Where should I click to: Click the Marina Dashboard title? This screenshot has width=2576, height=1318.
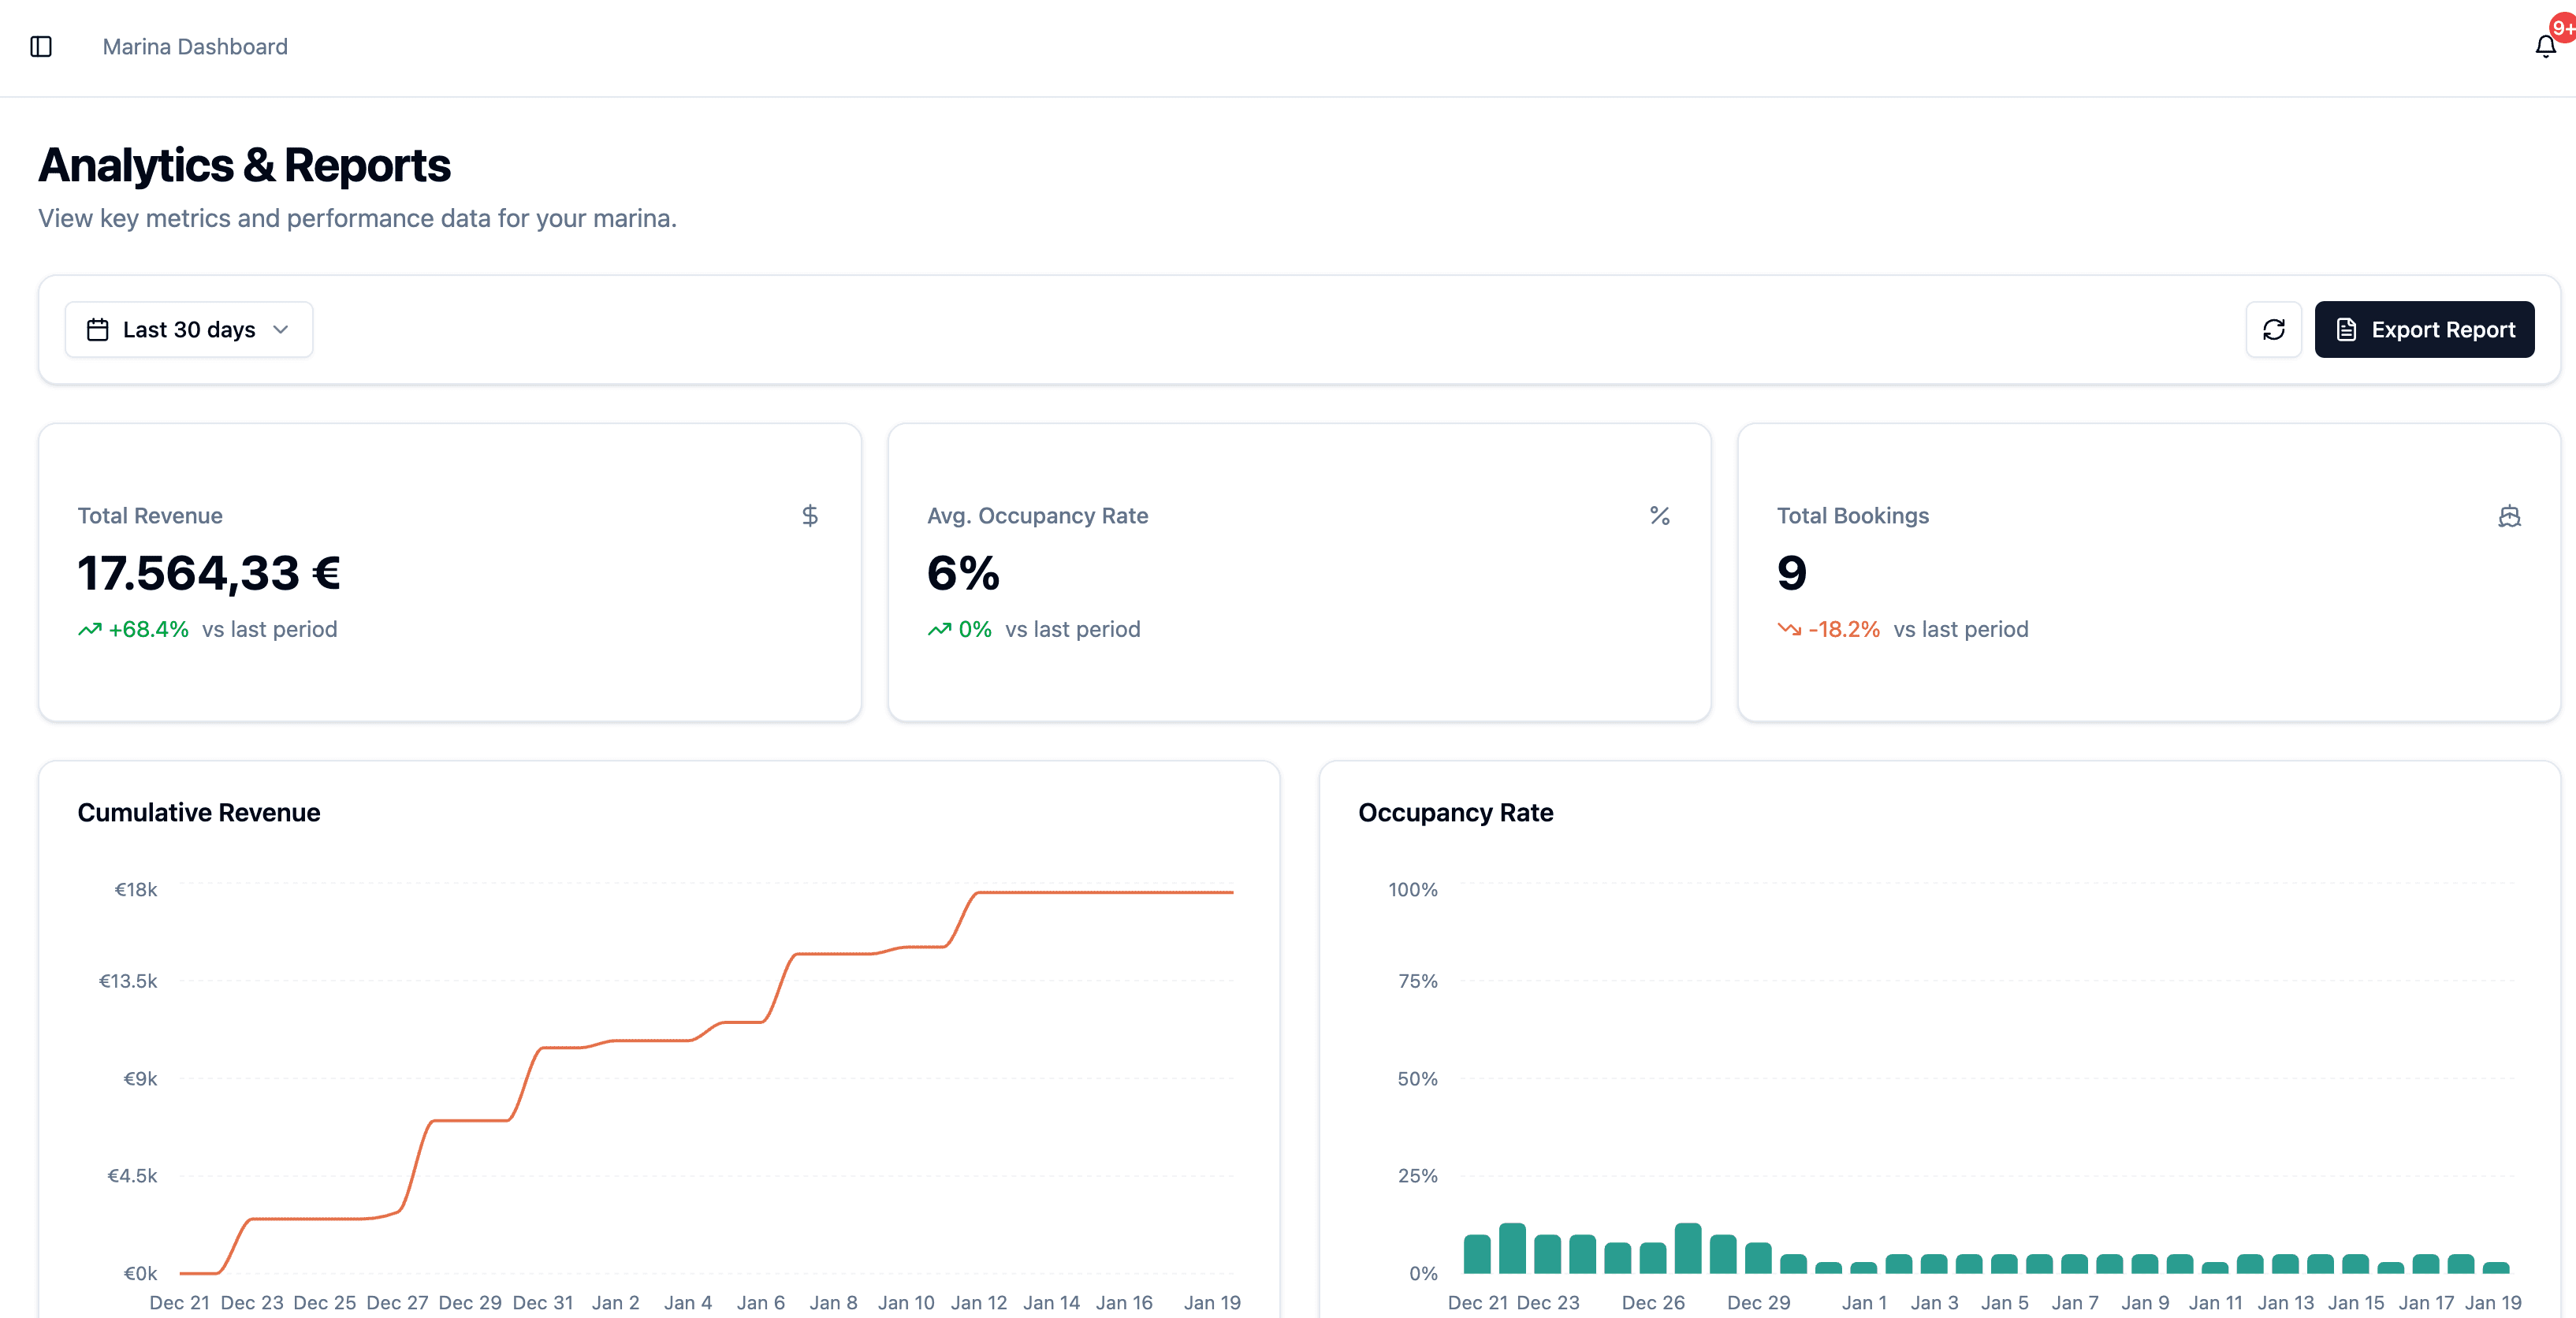coord(194,47)
